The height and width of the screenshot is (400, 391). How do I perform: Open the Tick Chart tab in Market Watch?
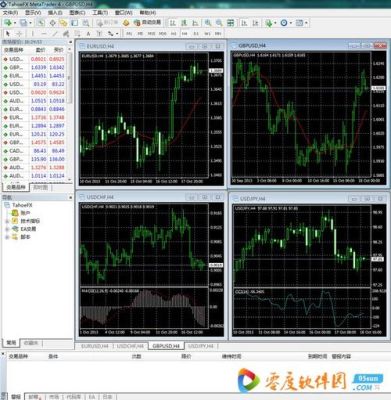tap(40, 187)
